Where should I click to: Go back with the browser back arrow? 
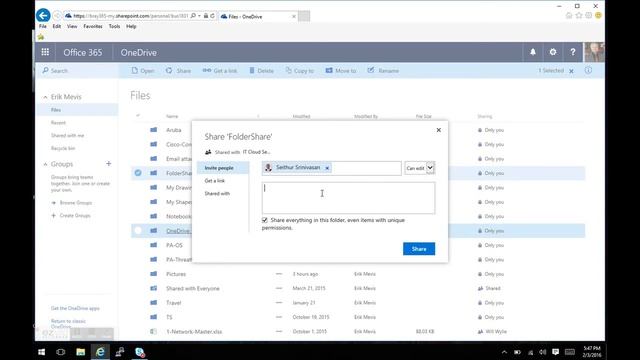pos(43,16)
